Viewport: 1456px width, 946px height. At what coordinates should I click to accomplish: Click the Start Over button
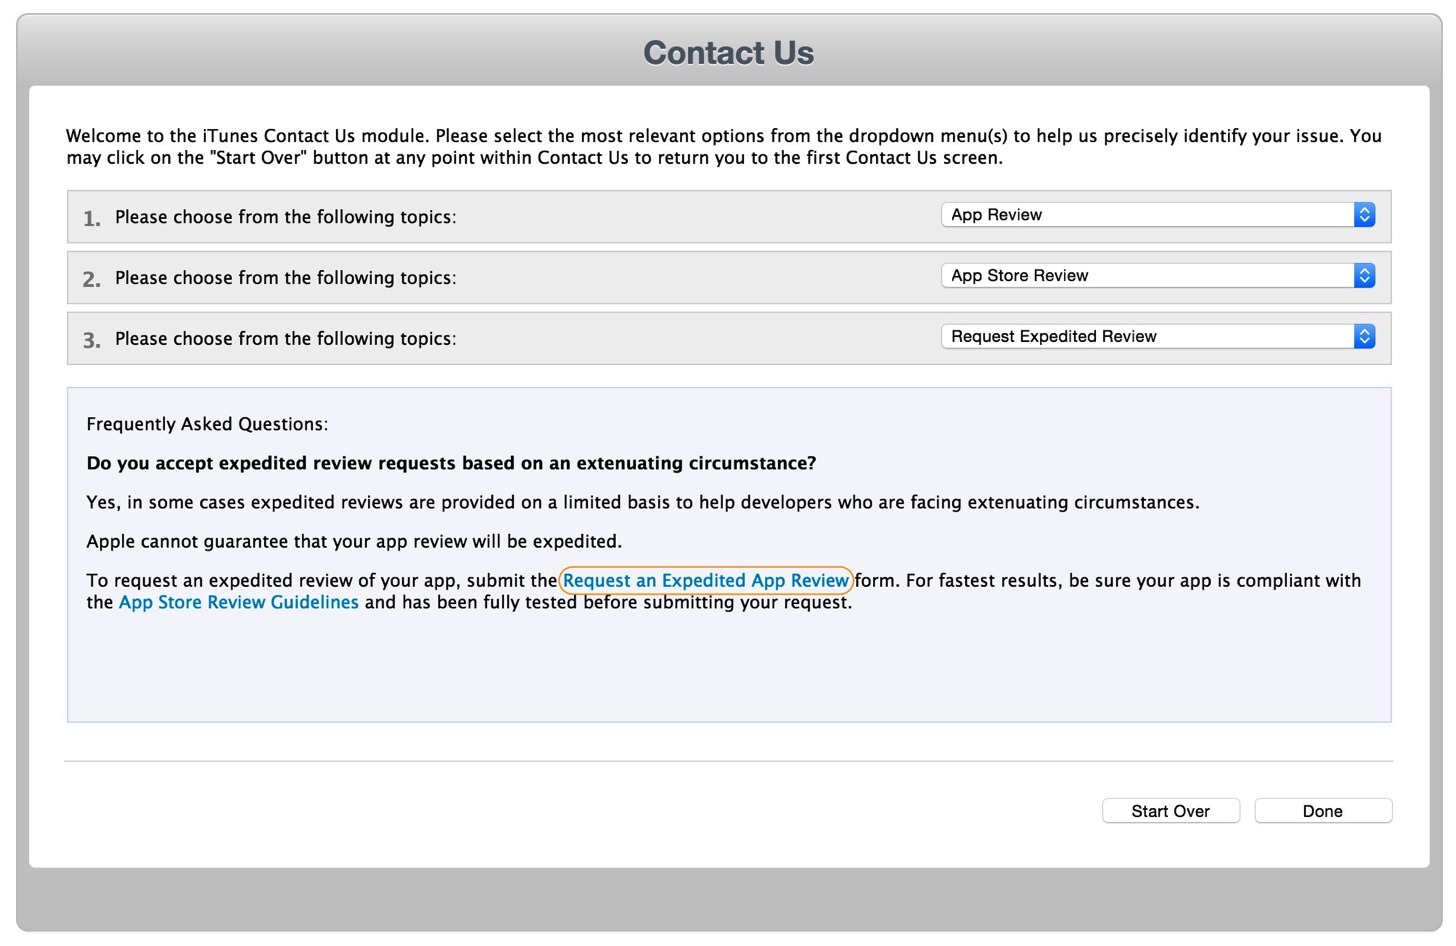(x=1171, y=811)
